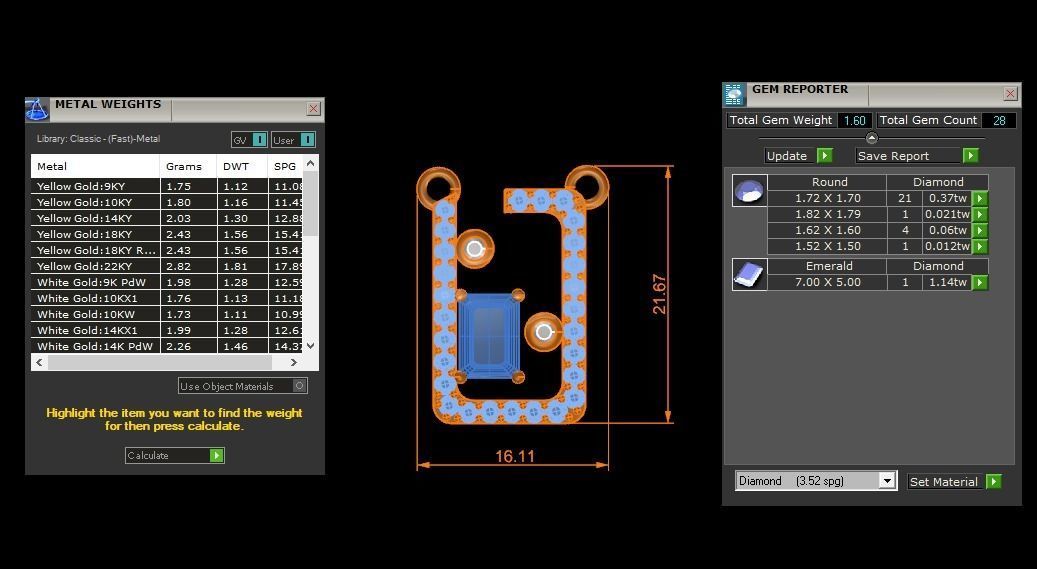
Task: Click the horizontal scrollbar left arrow
Action: [40, 362]
